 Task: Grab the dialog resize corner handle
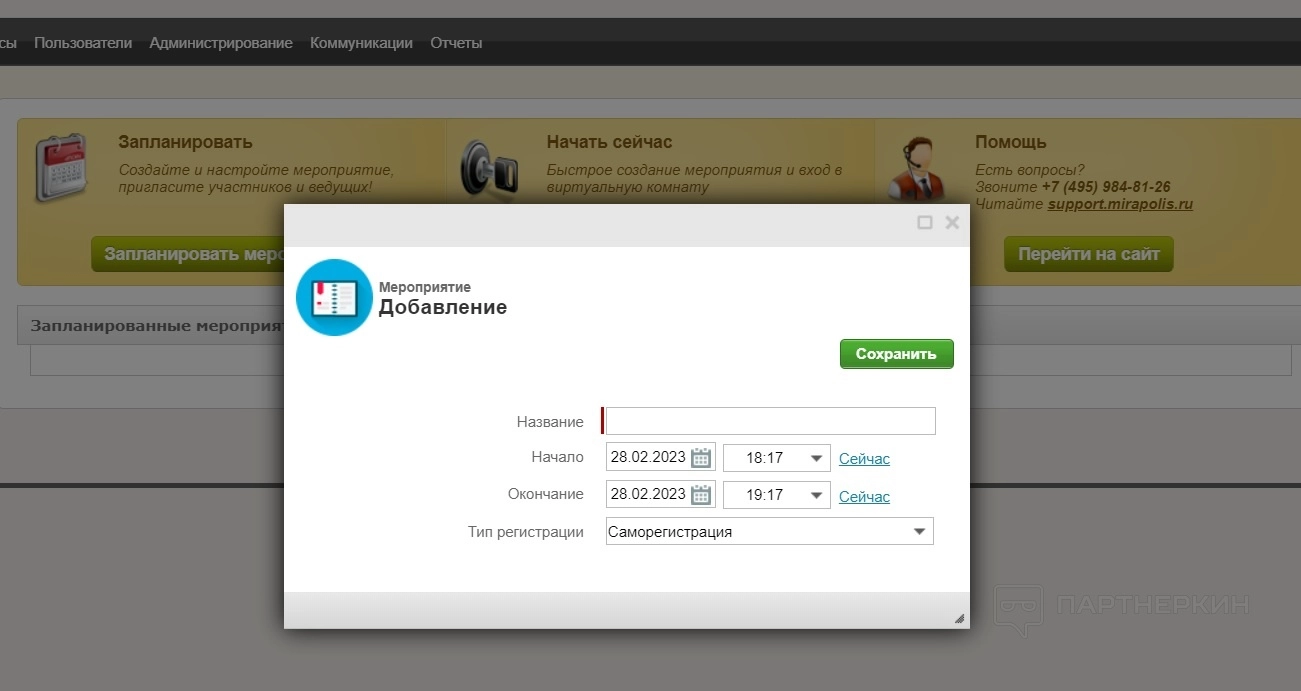[959, 619]
